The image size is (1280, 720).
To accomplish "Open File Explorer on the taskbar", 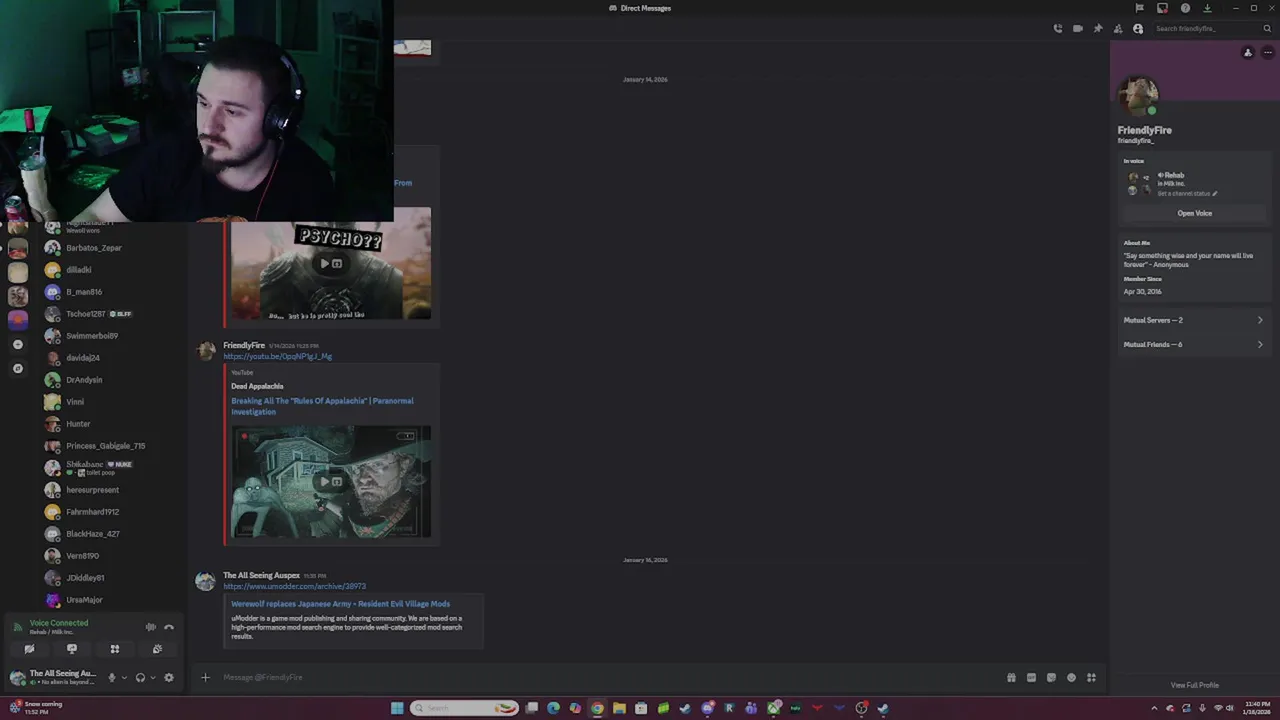I will pos(619,708).
